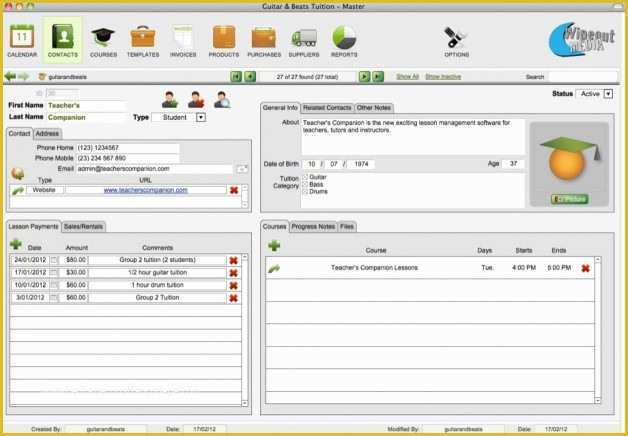Screen dimensions: 628x436
Task: Switch to the Other Notes tab
Action: coord(374,108)
